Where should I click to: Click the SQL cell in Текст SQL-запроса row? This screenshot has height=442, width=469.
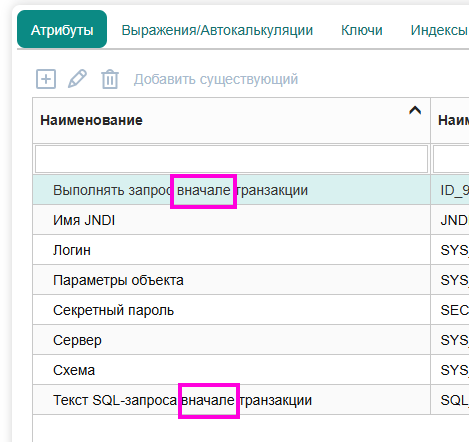(x=450, y=400)
